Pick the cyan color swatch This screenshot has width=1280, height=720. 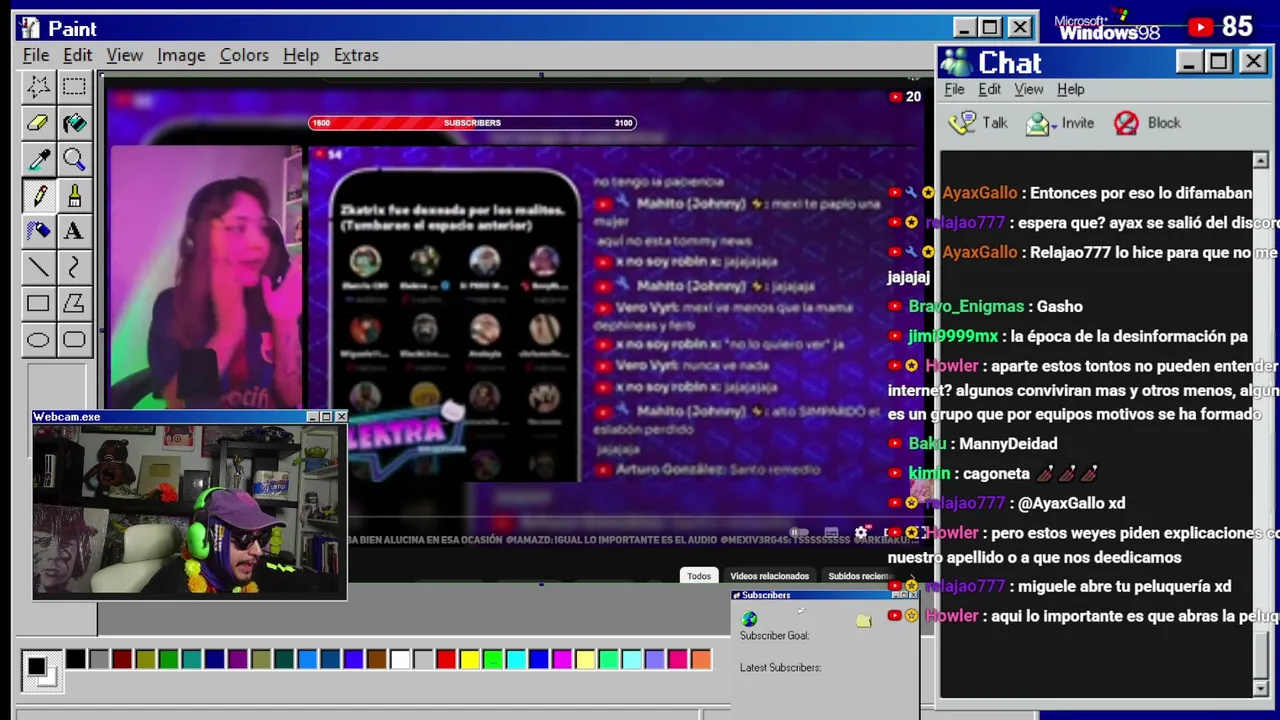tap(516, 659)
